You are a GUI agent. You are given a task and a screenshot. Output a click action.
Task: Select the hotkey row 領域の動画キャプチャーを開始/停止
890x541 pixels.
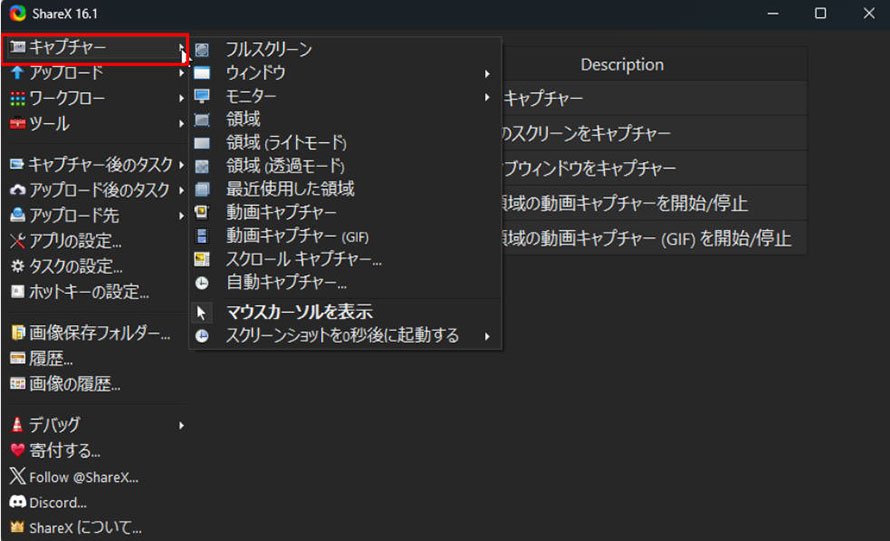point(653,203)
